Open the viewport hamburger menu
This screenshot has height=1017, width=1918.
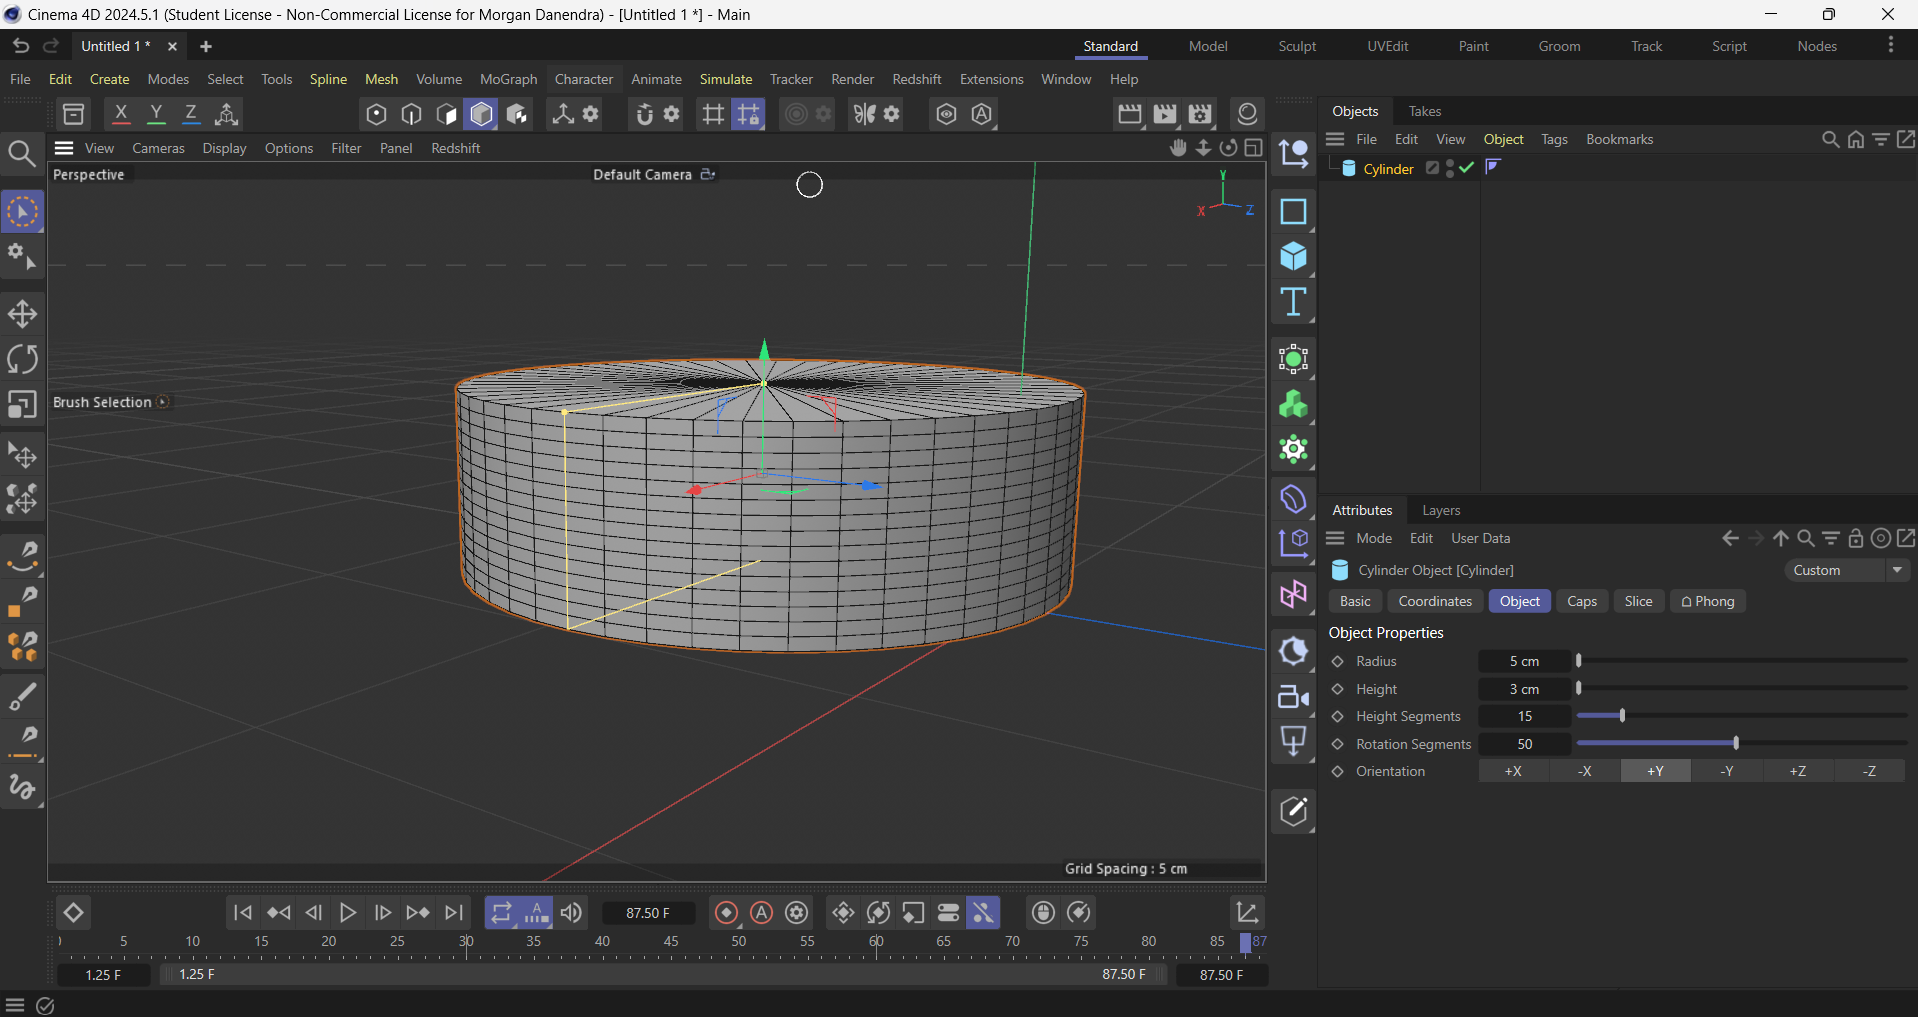(x=65, y=148)
